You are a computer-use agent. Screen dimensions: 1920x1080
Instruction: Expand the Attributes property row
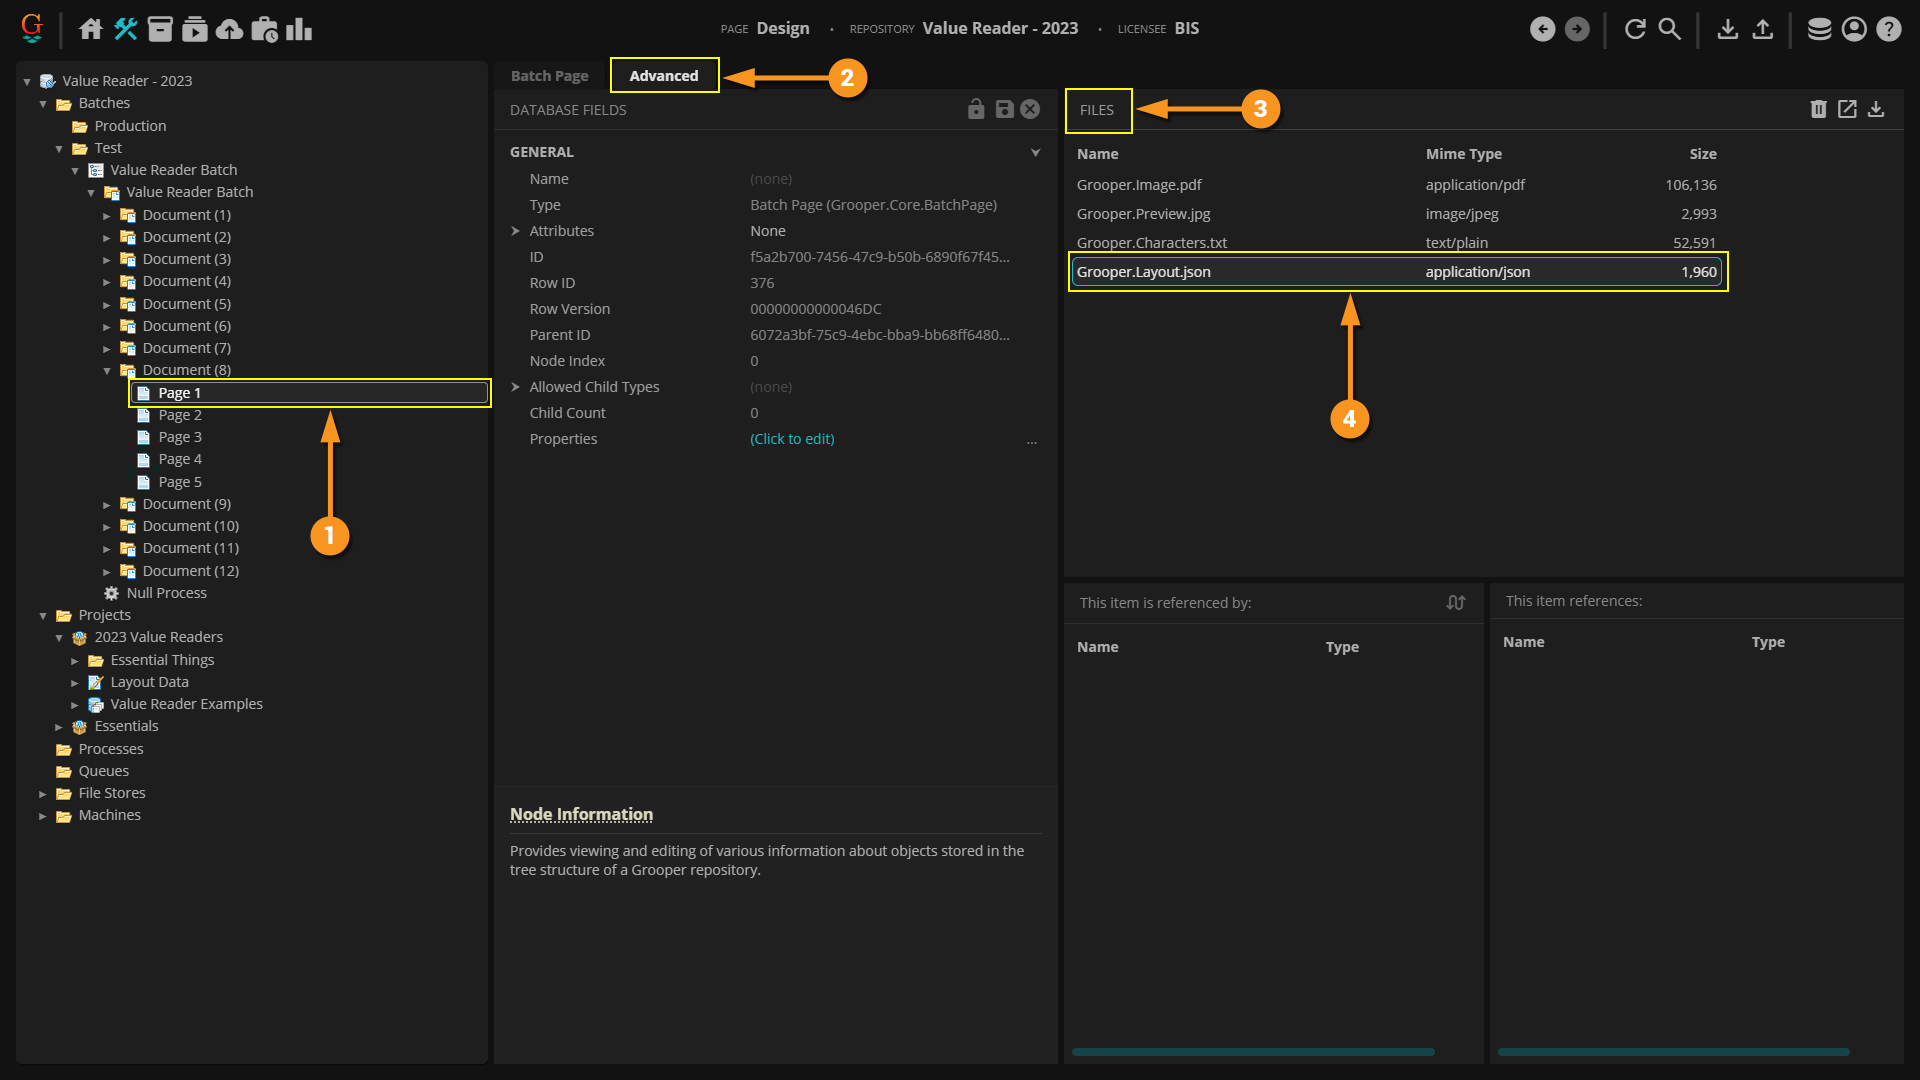tap(516, 231)
